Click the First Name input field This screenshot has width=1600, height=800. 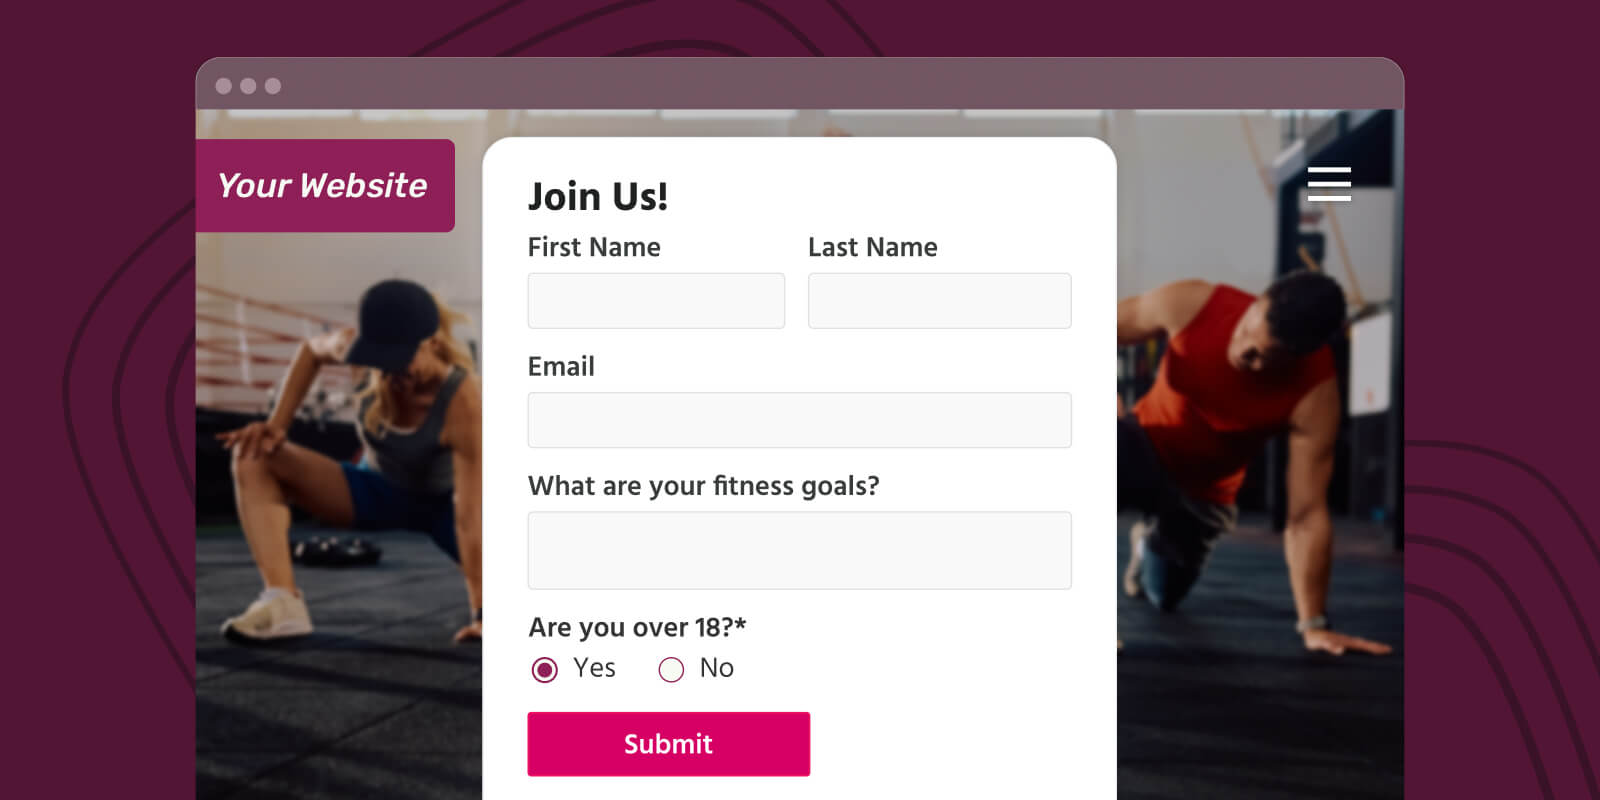656,300
